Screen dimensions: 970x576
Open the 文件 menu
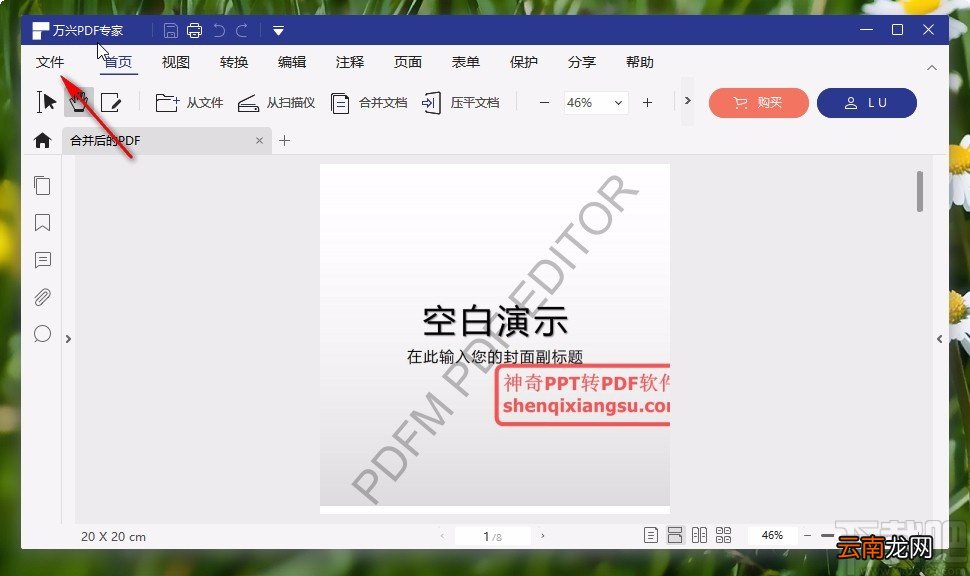click(x=50, y=62)
